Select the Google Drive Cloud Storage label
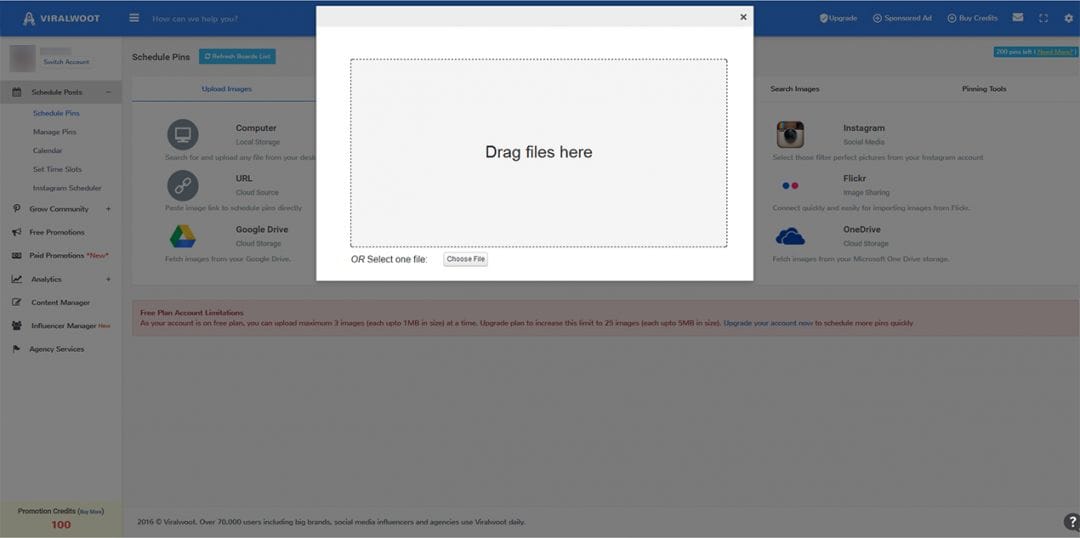Viewport: 1080px width, 538px height. click(x=262, y=236)
